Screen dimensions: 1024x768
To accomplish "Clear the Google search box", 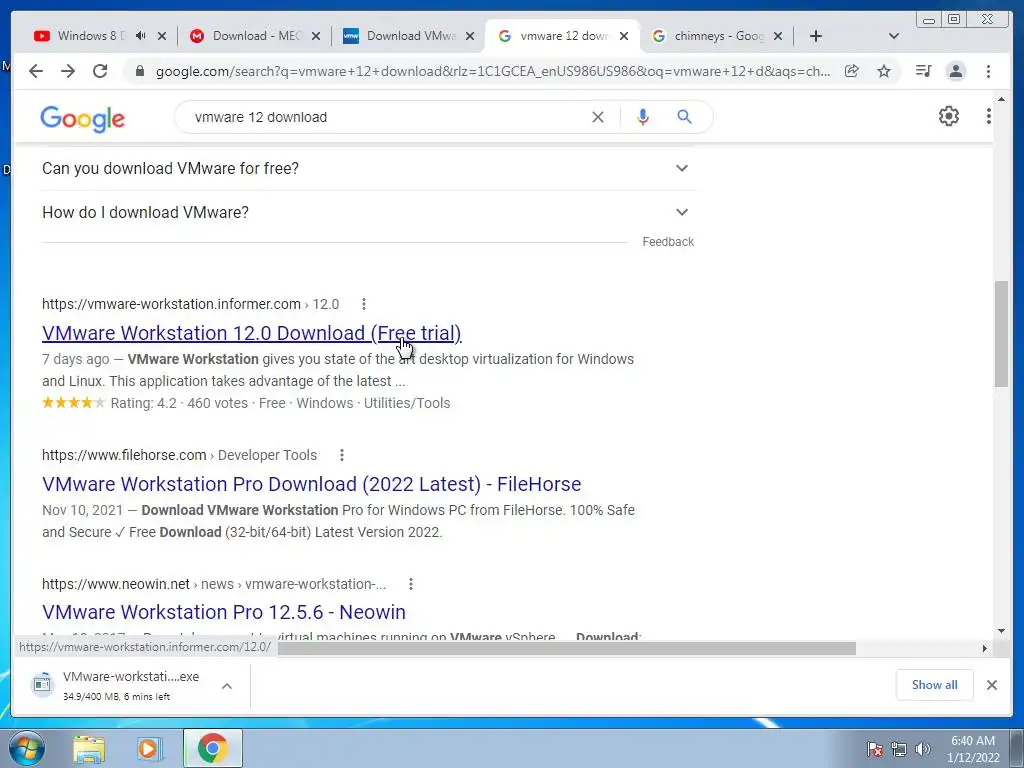I will tap(598, 117).
